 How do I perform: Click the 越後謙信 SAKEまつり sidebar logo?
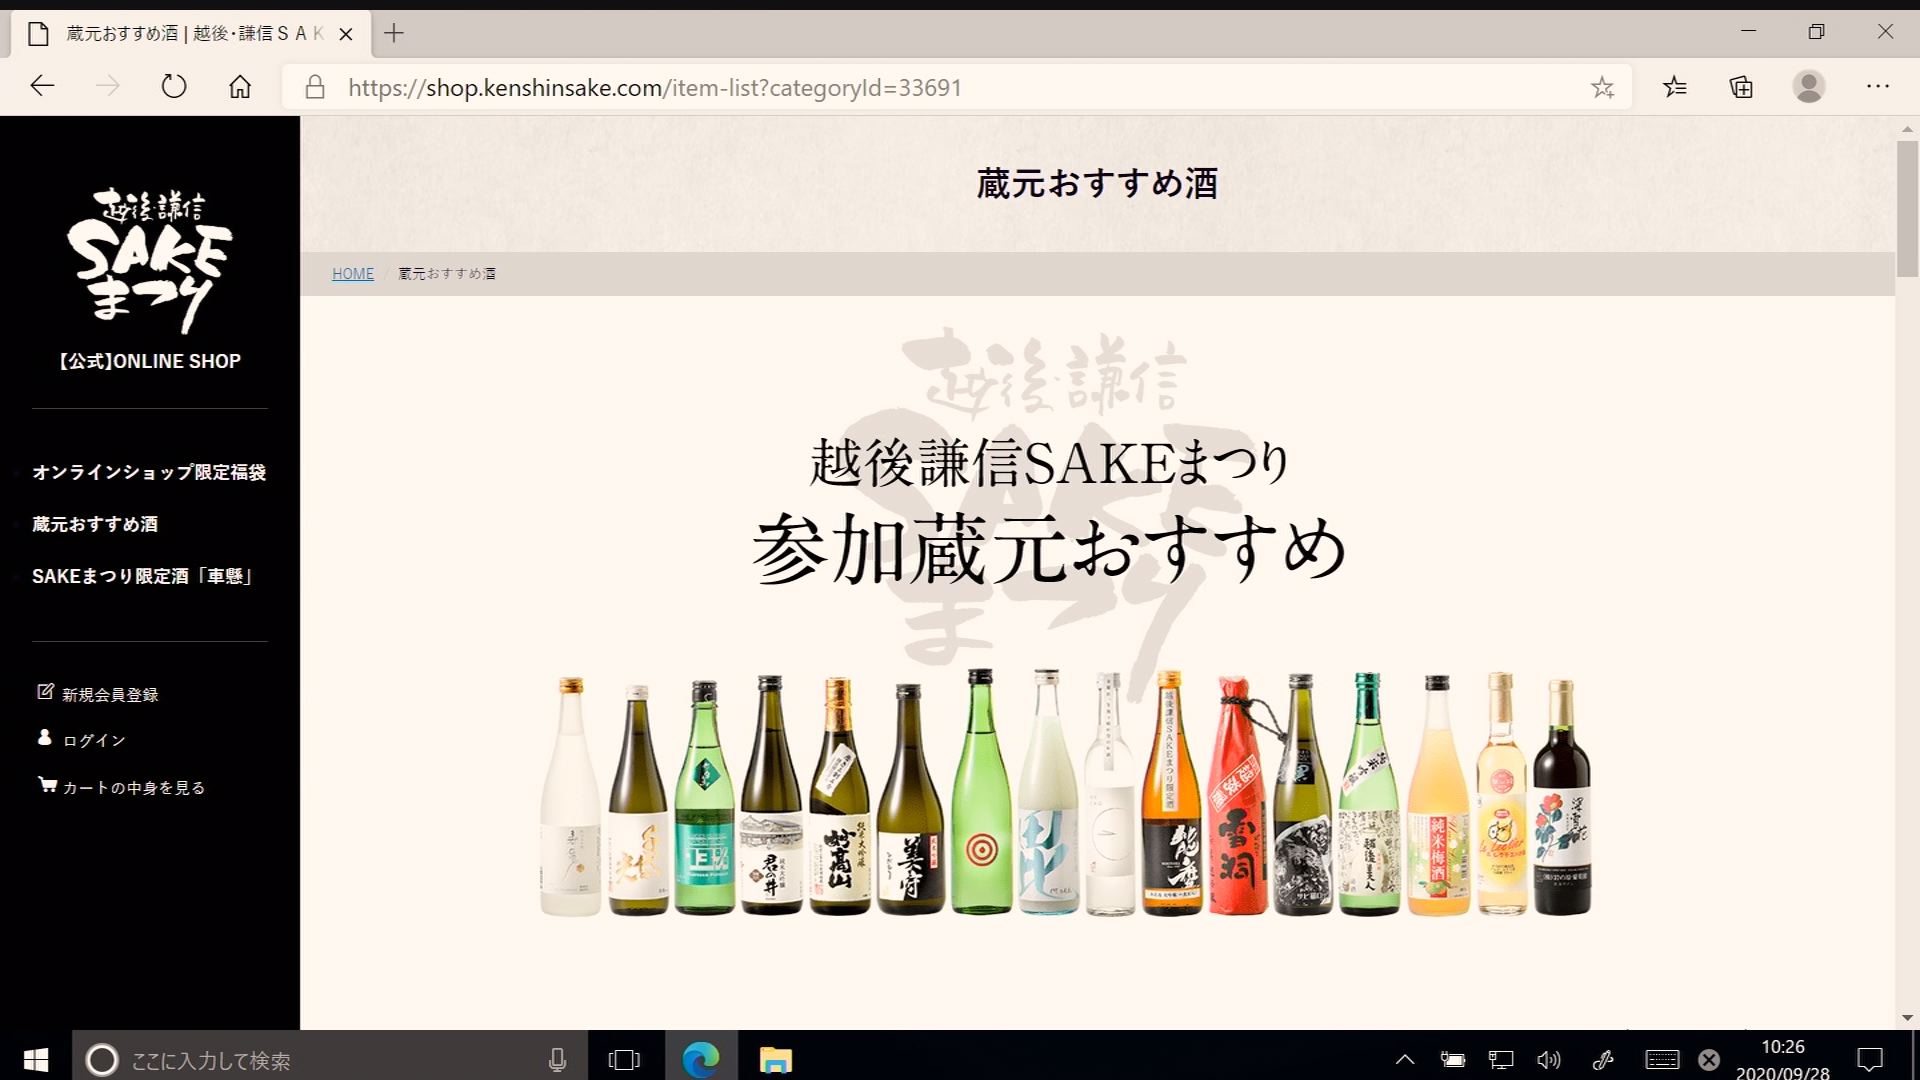[149, 260]
